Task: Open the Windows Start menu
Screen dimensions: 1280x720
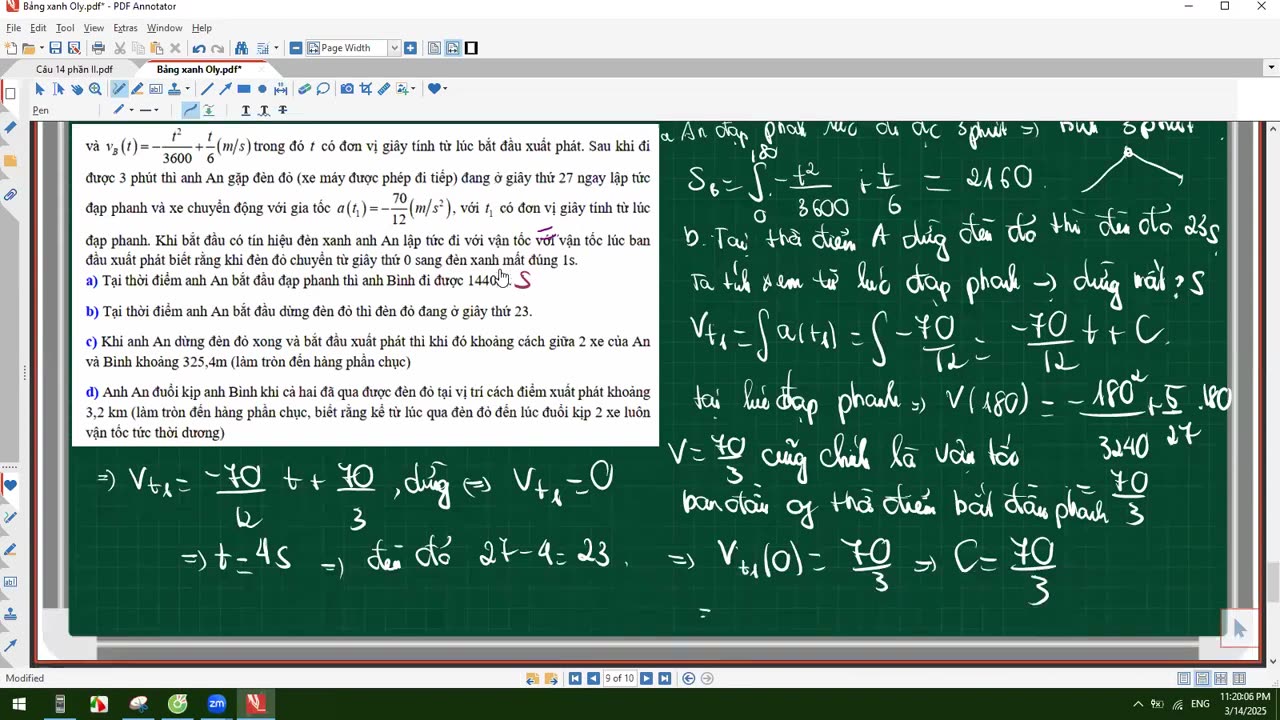Action: point(20,704)
